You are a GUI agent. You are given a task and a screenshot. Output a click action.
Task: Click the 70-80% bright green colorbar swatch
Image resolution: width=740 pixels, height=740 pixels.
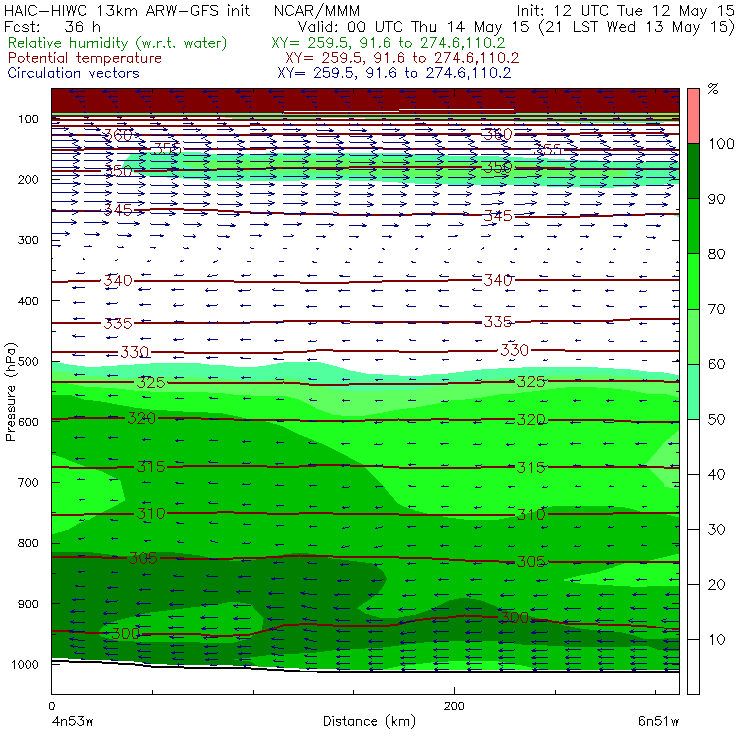[693, 281]
